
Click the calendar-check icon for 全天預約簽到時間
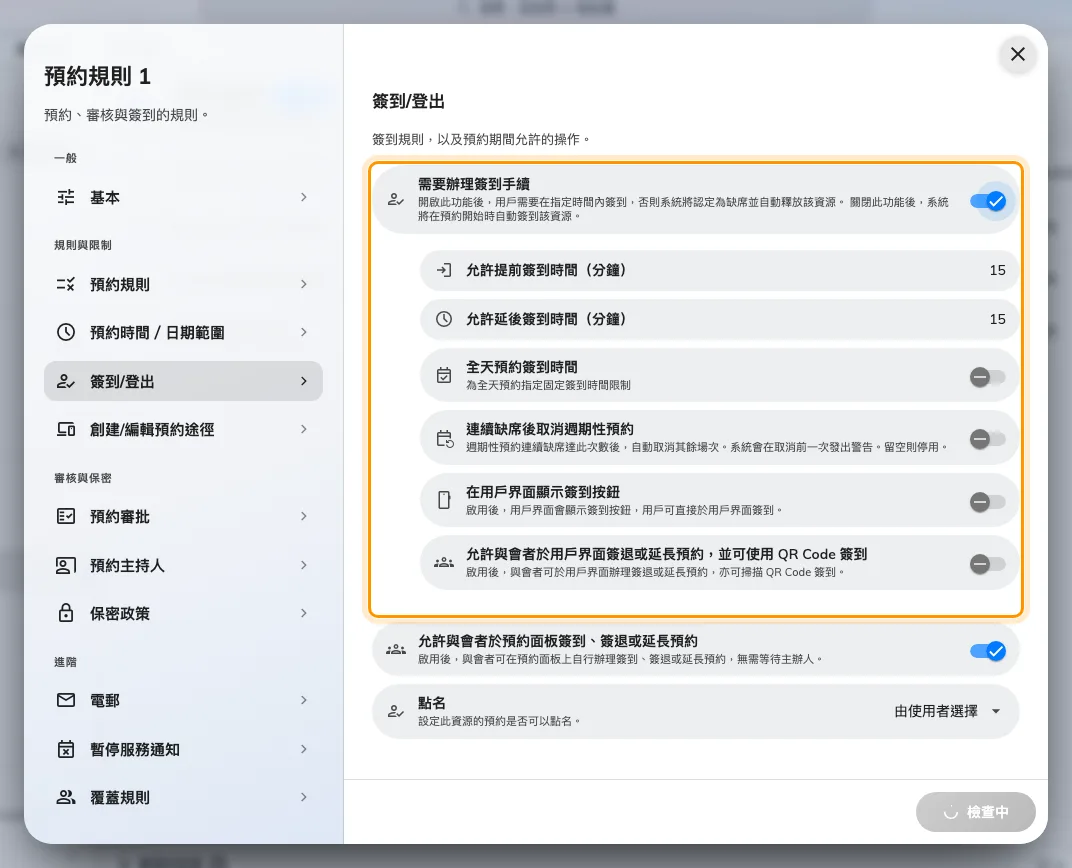444,375
